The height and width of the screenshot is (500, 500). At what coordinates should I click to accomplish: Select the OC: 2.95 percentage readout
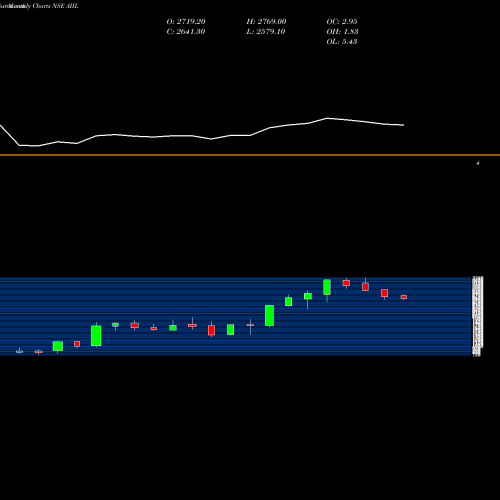coord(342,22)
